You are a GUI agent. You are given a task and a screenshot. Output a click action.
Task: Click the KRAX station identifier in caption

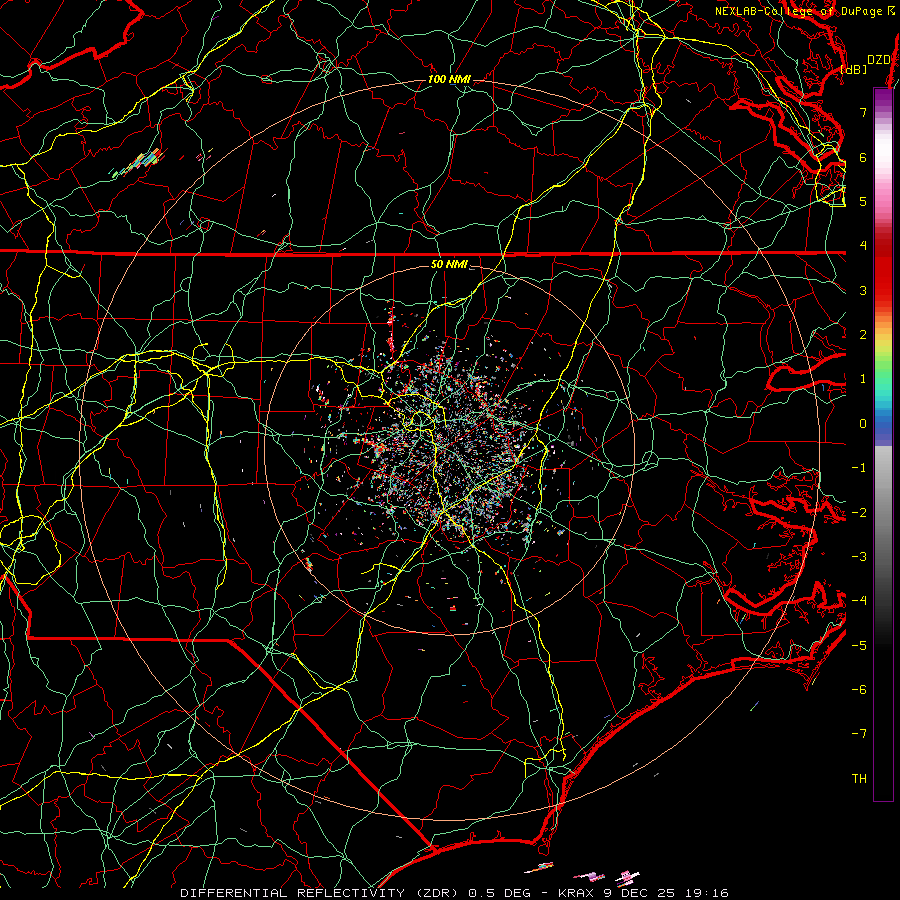click(575, 893)
